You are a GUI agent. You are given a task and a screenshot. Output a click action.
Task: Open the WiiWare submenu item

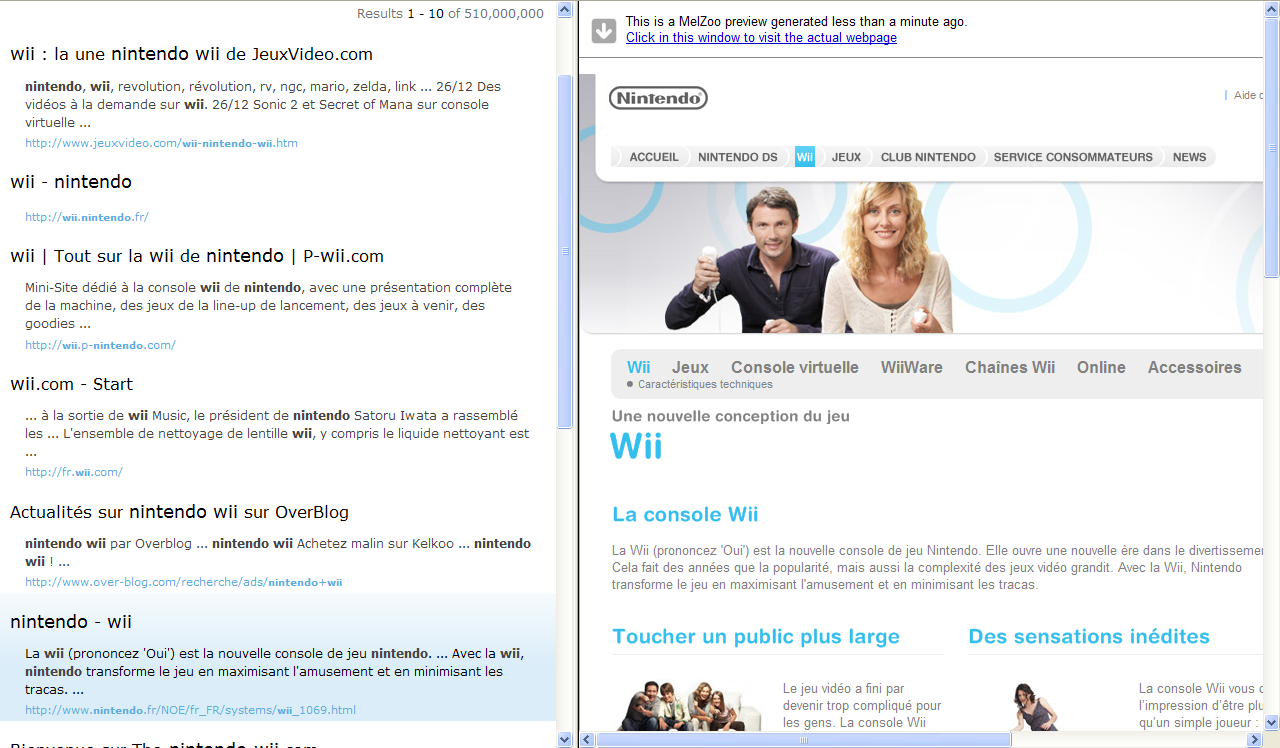912,367
